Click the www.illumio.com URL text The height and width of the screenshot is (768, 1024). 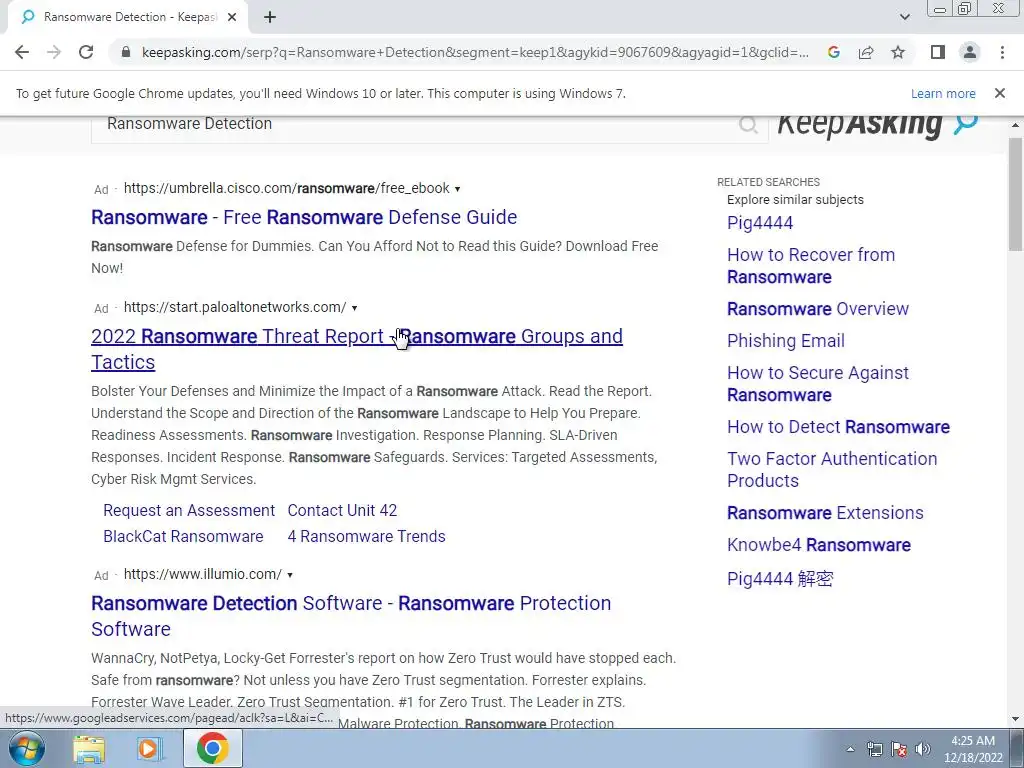[x=202, y=574]
